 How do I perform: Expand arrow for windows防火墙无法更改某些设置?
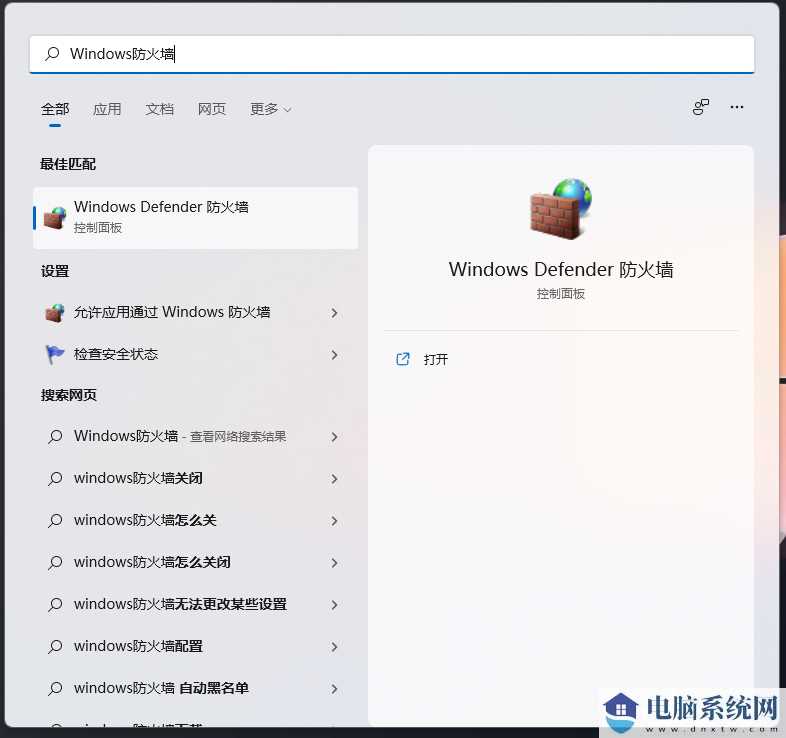click(334, 605)
